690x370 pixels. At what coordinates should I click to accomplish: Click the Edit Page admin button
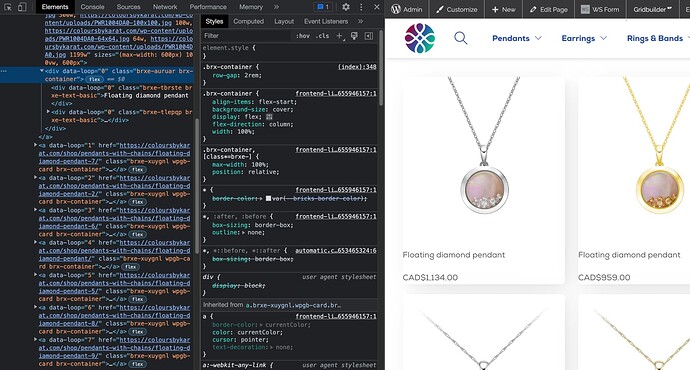549,9
